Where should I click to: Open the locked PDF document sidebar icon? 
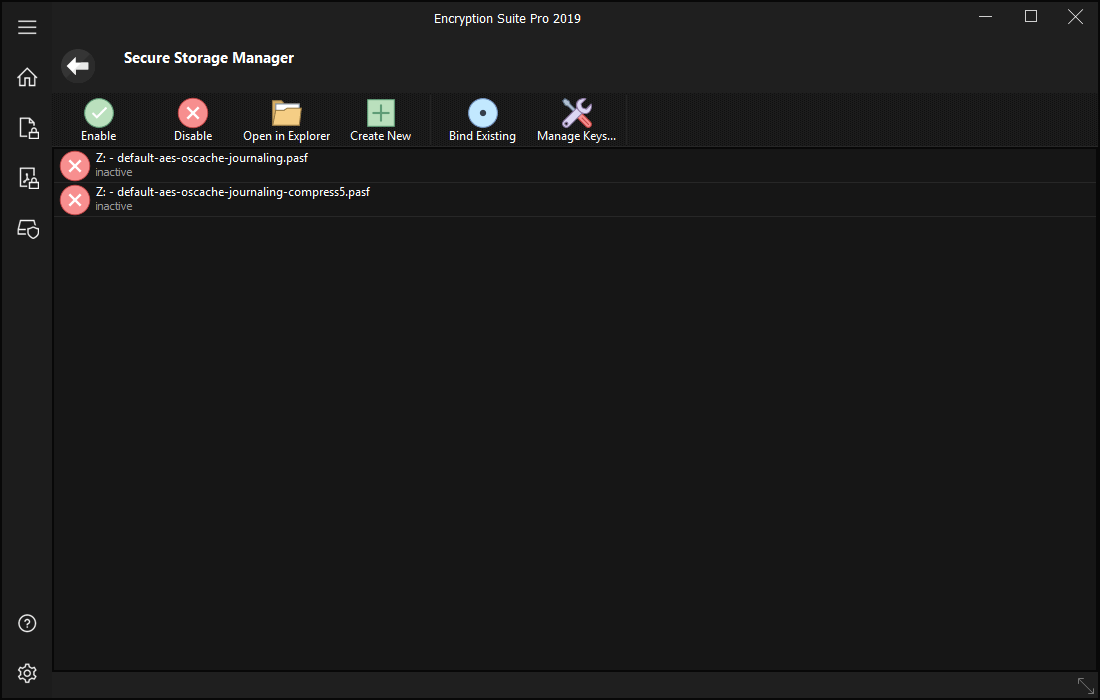click(x=27, y=178)
